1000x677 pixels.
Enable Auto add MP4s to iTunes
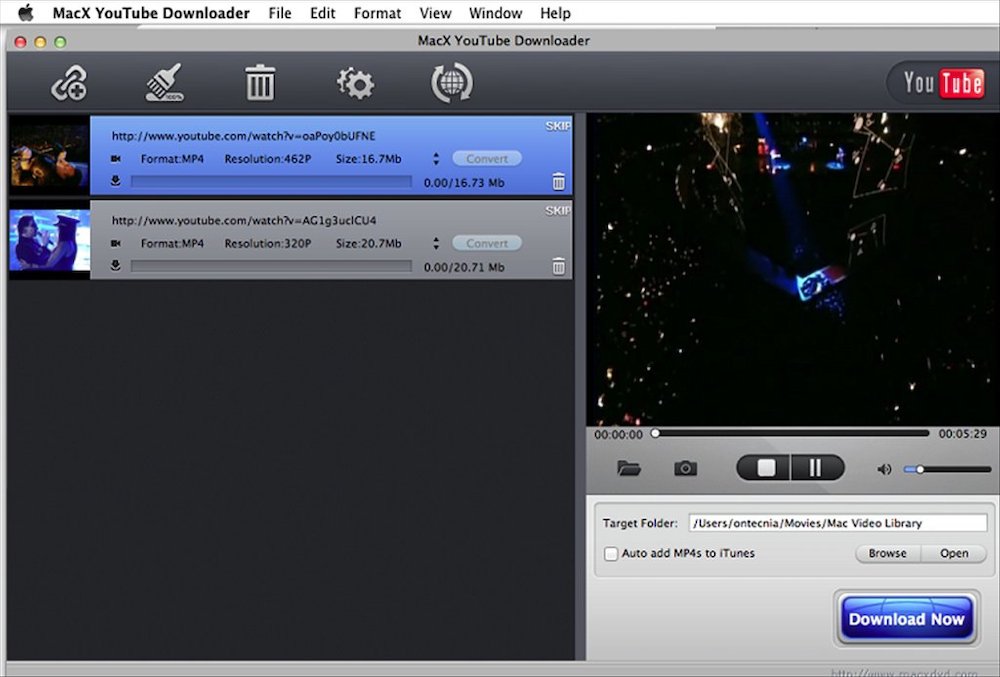pyautogui.click(x=611, y=553)
